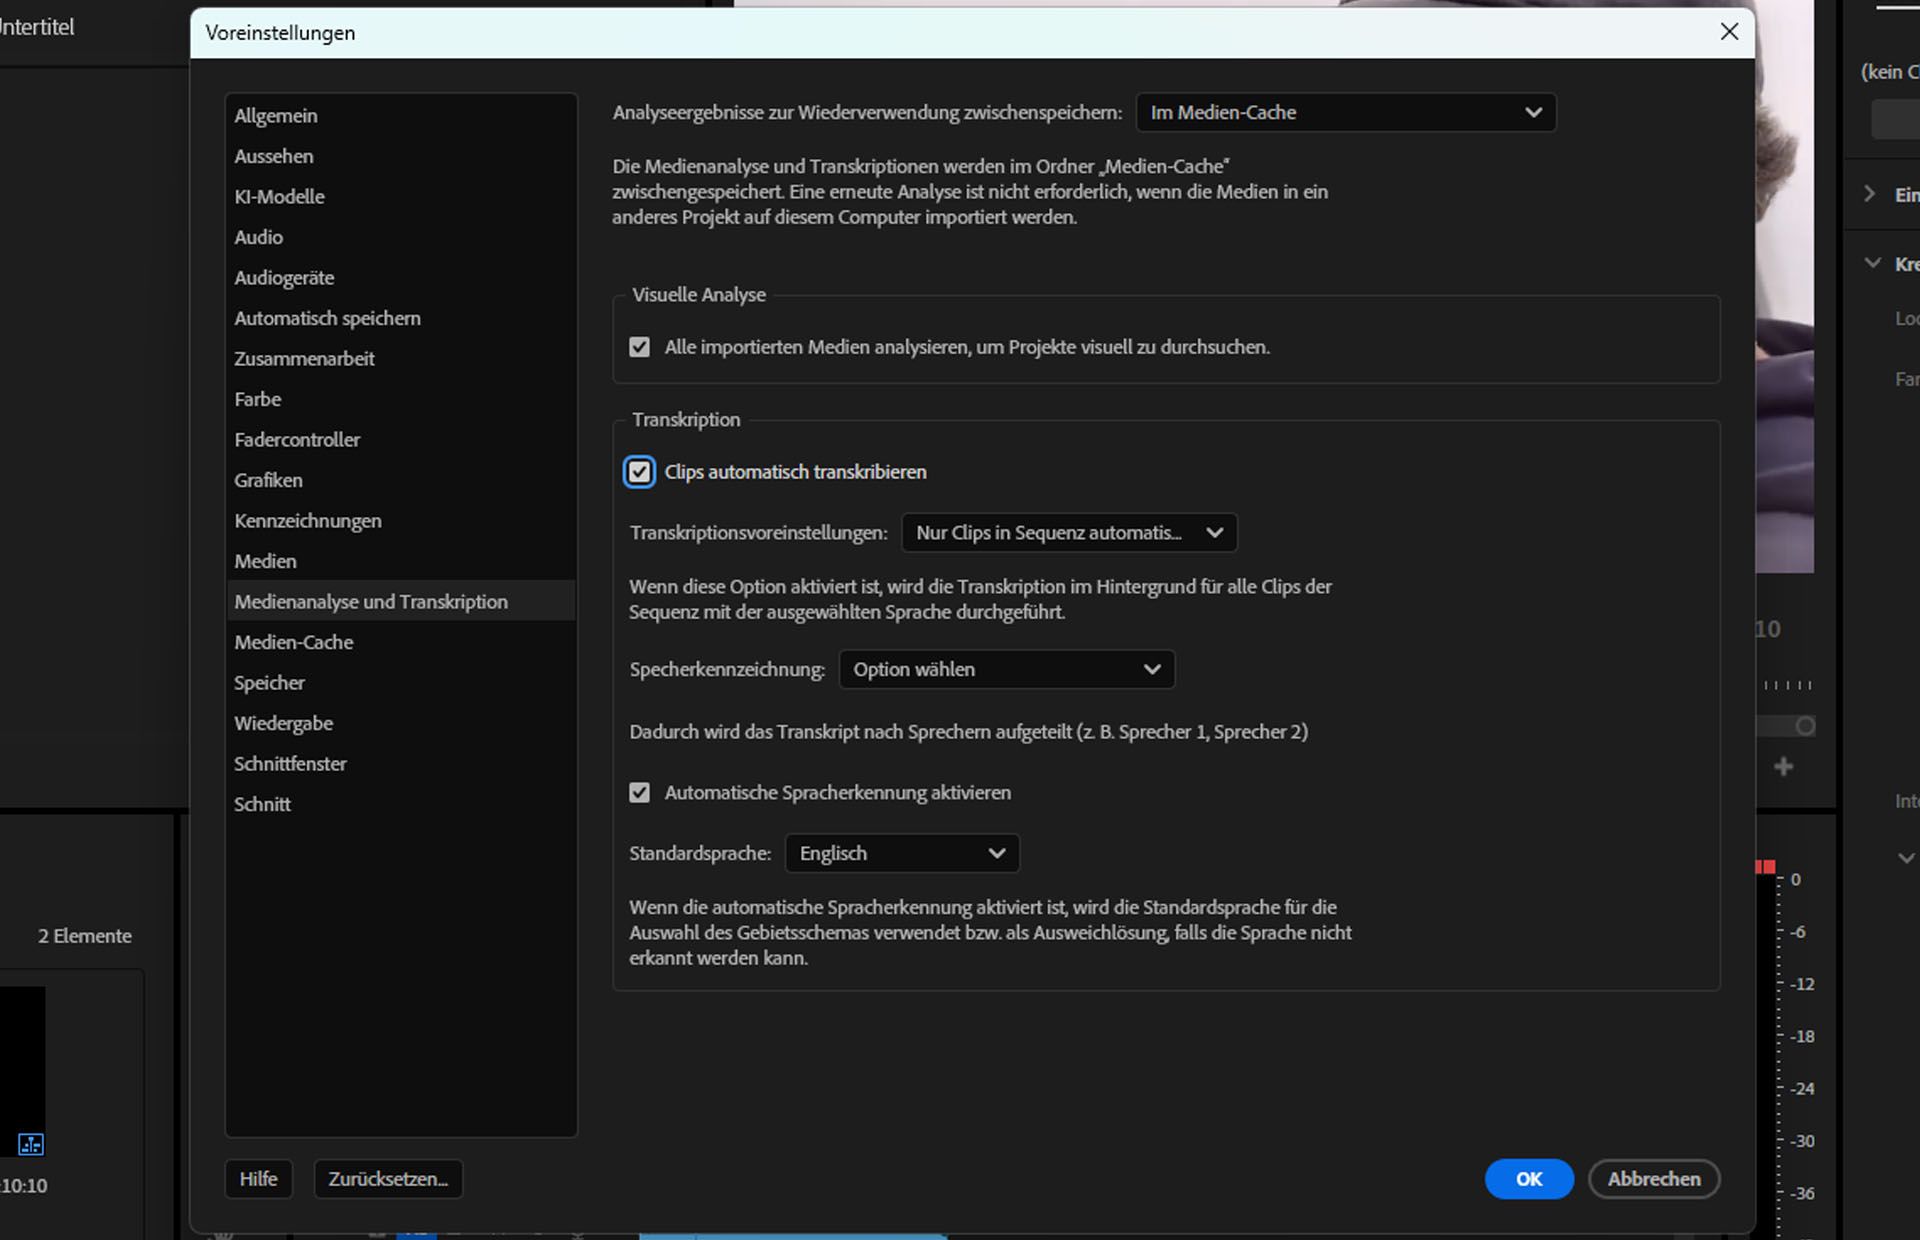1920x1240 pixels.
Task: Toggle Alle importierten Medien analysieren checkbox
Action: click(x=639, y=347)
